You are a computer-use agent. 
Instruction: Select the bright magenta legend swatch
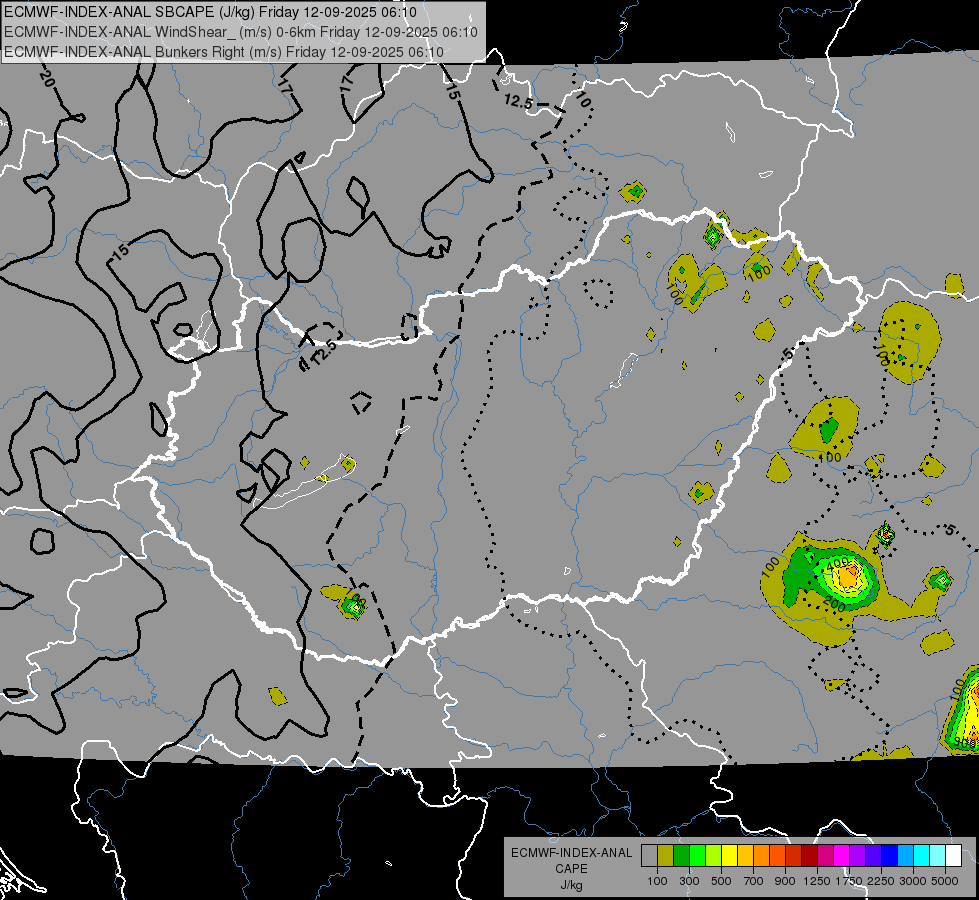click(x=842, y=856)
